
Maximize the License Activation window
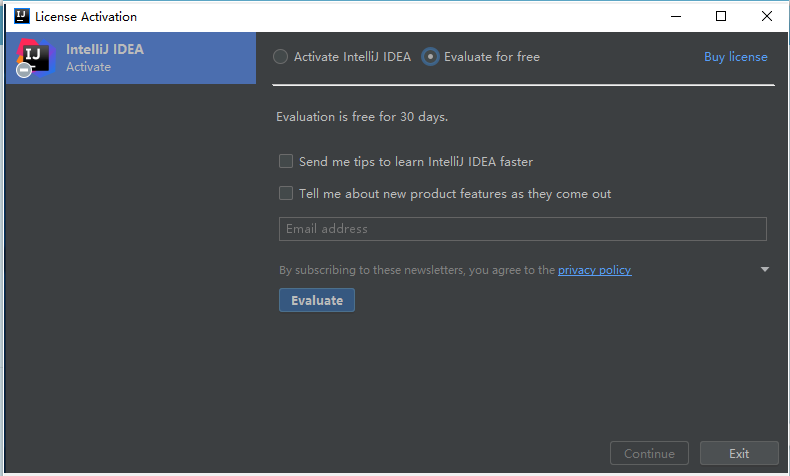pyautogui.click(x=721, y=17)
